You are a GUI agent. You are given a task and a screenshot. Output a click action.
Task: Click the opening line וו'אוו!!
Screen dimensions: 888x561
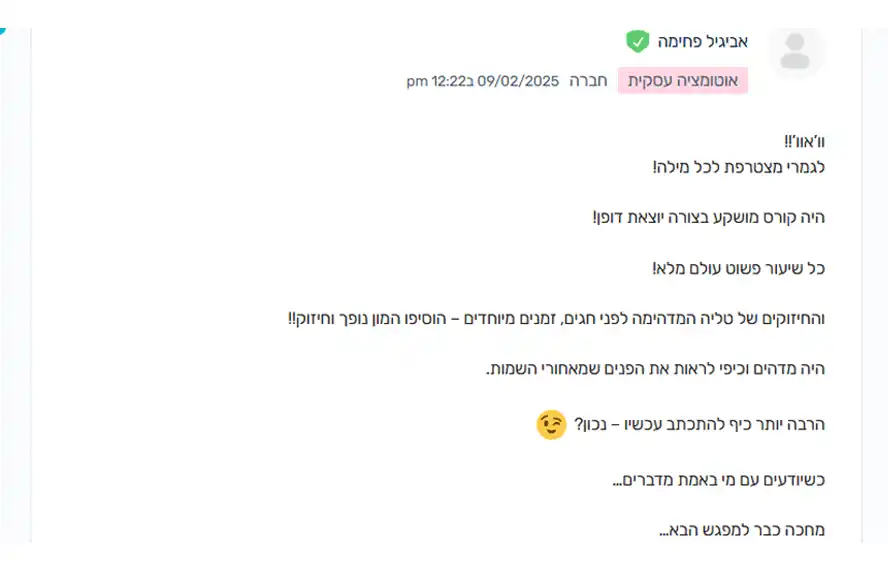tap(804, 142)
